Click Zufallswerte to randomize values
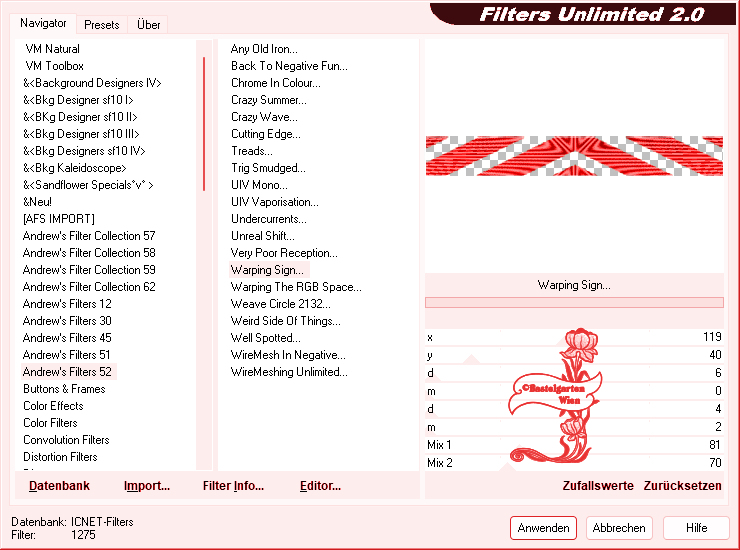Image resolution: width=740 pixels, height=550 pixels. (x=598, y=486)
